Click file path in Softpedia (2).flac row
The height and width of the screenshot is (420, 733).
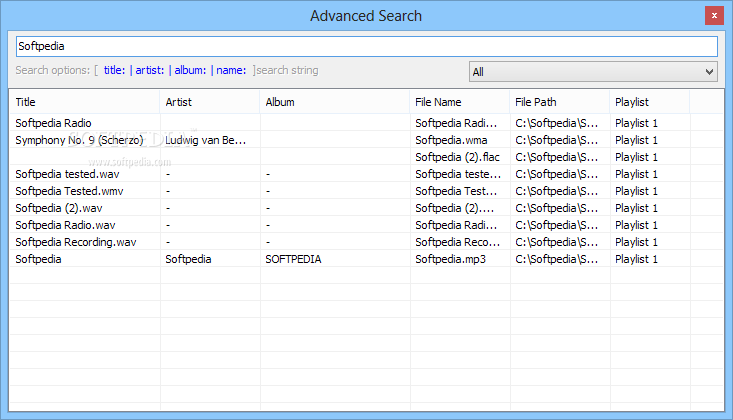coord(556,157)
